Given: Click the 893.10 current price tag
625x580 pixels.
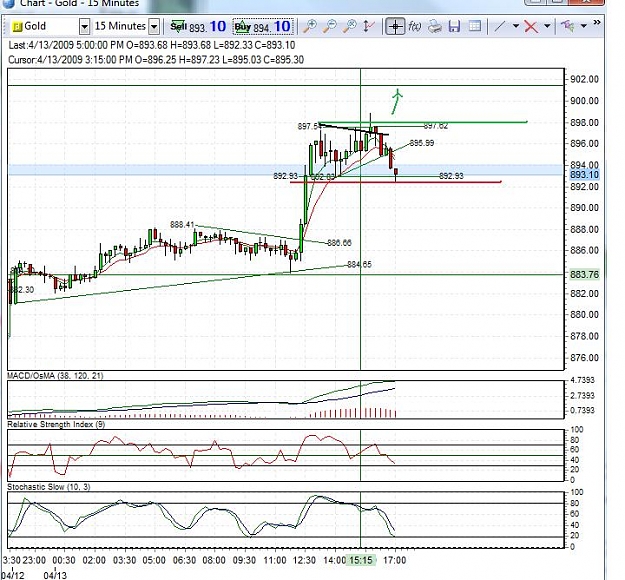Looking at the screenshot, I should tap(584, 175).
